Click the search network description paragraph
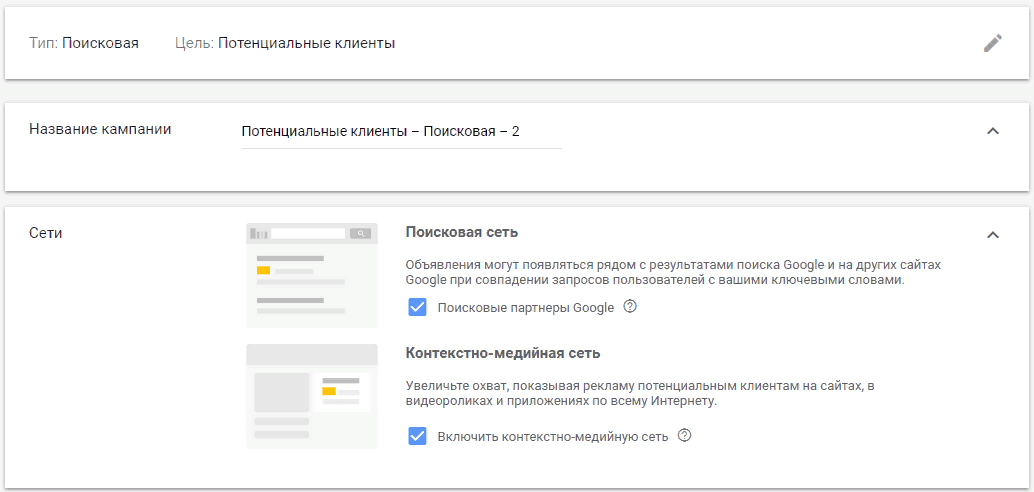 pos(672,272)
